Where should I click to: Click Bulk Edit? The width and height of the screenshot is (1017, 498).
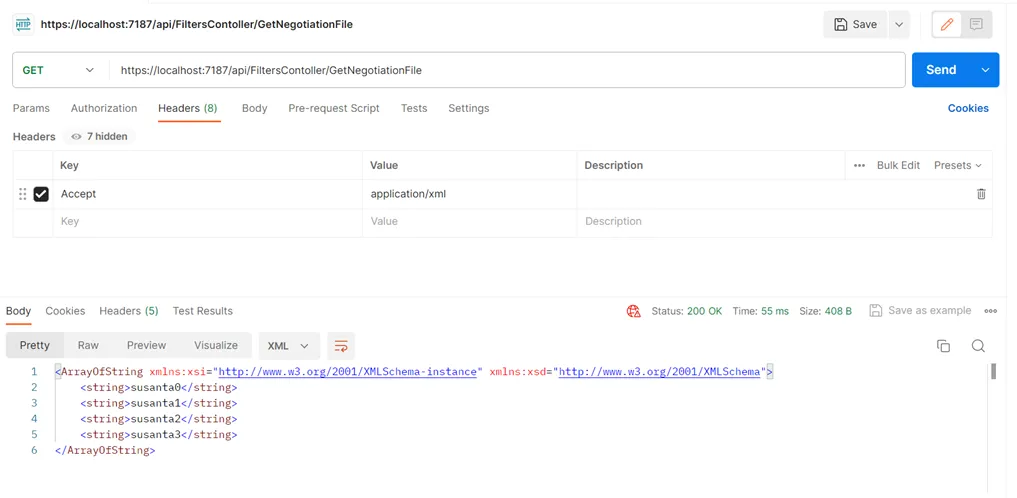[x=898, y=165]
